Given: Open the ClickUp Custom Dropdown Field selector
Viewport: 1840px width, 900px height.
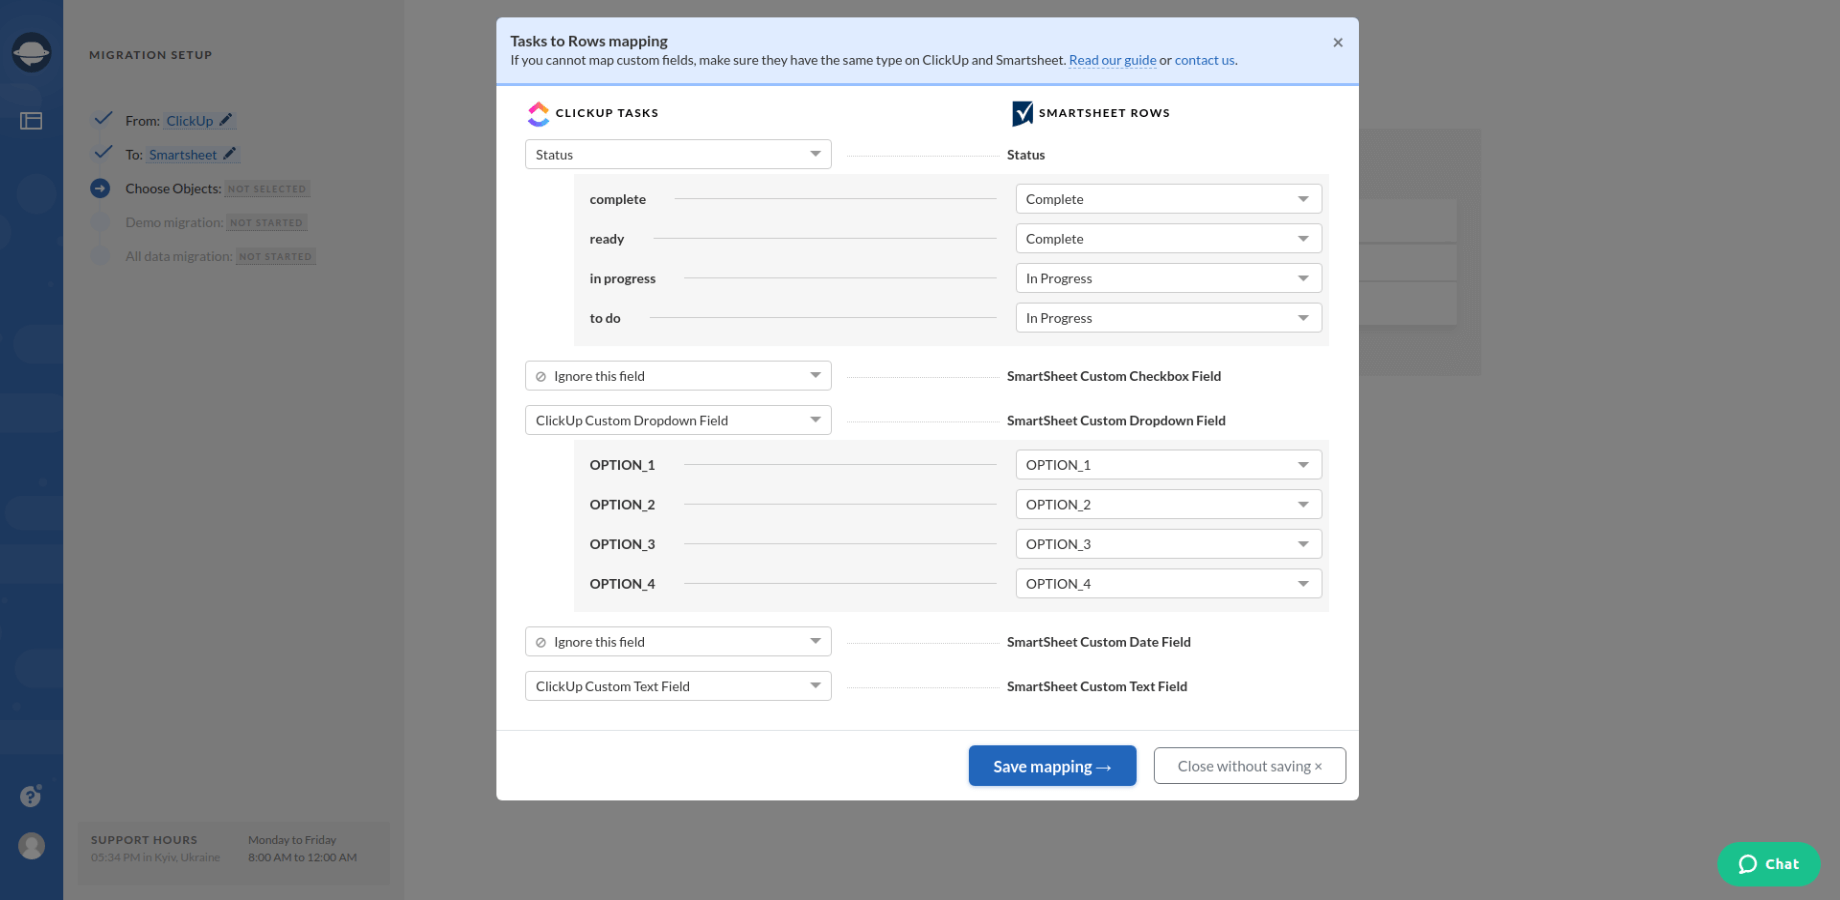Looking at the screenshot, I should (x=678, y=420).
